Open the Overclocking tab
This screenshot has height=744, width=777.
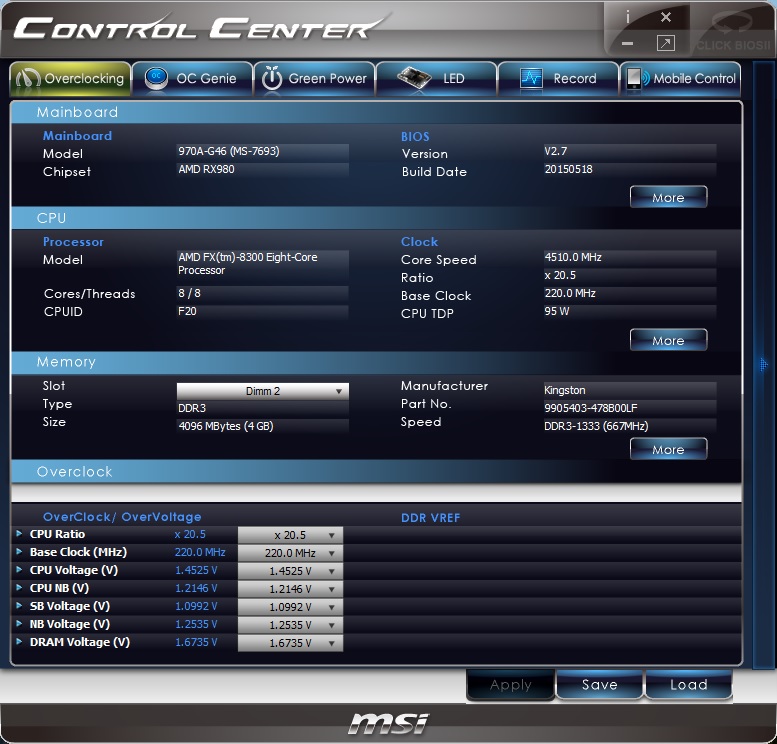coord(70,78)
